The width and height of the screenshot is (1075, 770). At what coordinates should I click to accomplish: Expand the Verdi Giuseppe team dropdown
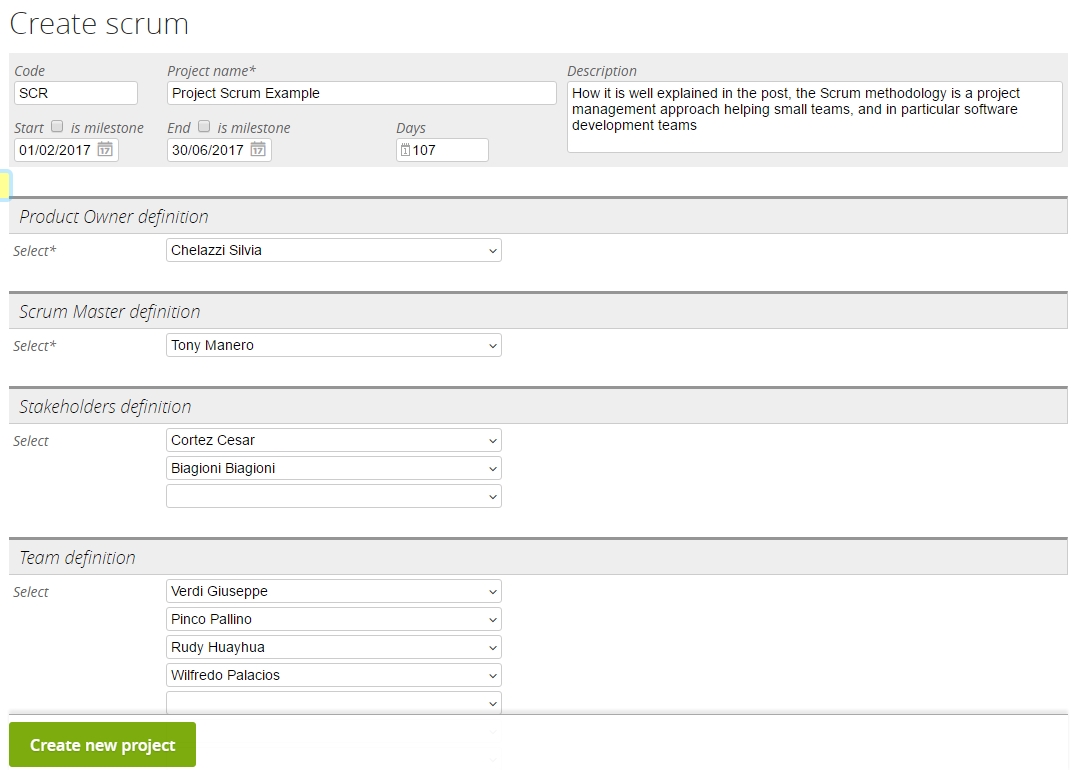click(x=334, y=591)
